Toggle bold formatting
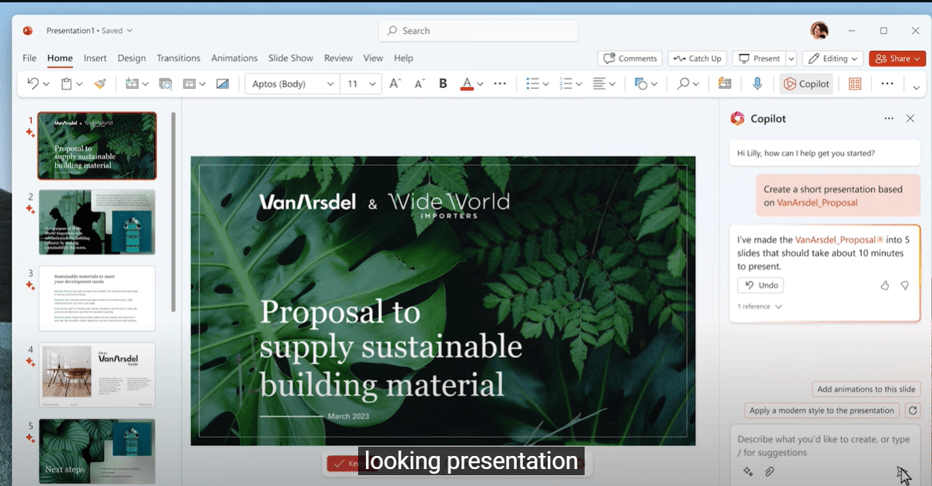 [x=443, y=84]
